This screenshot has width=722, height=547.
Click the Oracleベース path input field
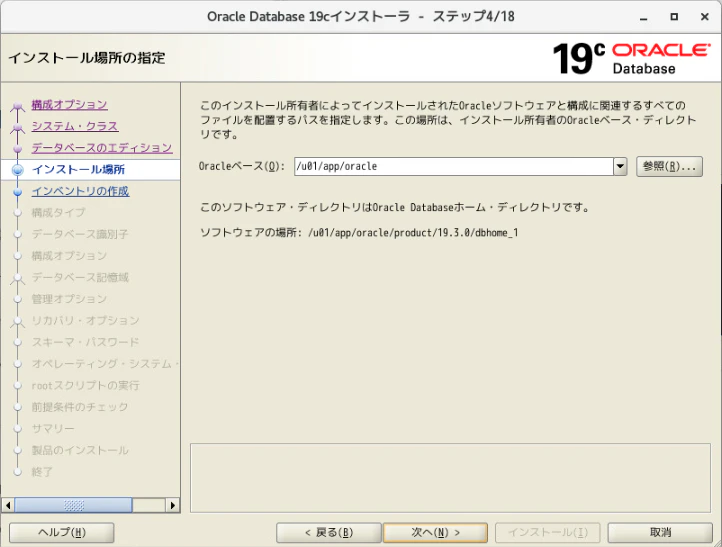pos(454,166)
